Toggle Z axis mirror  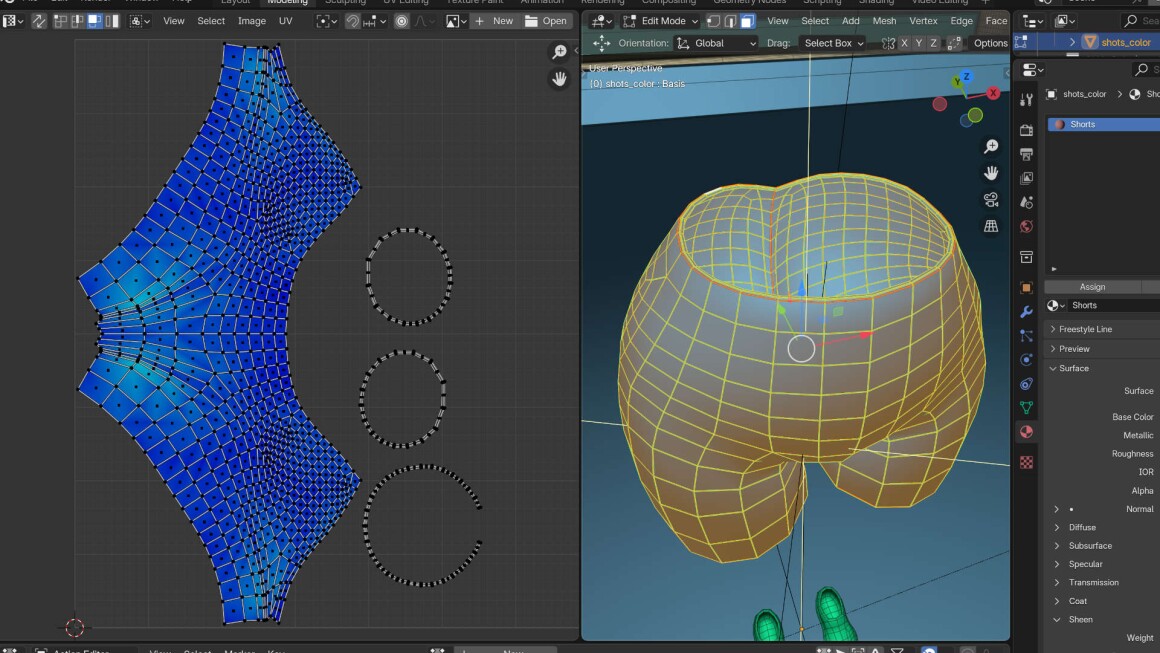[934, 44]
